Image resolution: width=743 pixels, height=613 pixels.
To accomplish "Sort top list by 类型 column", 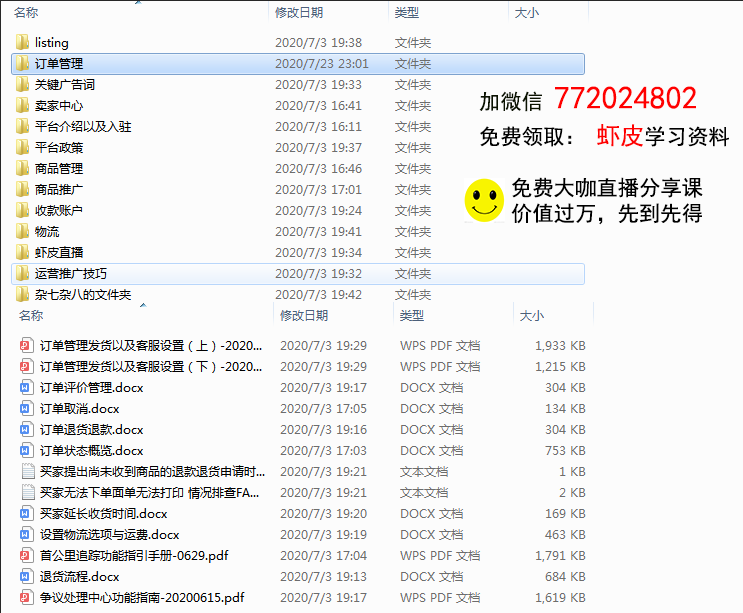I will pos(407,12).
